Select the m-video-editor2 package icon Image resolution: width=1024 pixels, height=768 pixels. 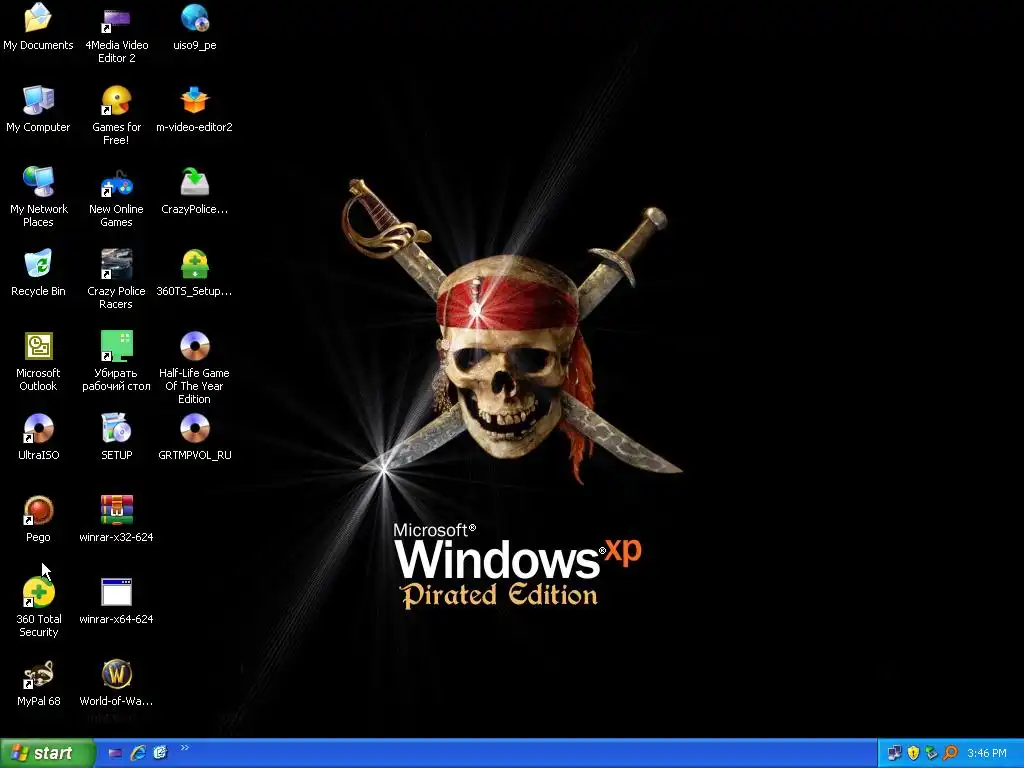pos(195,101)
